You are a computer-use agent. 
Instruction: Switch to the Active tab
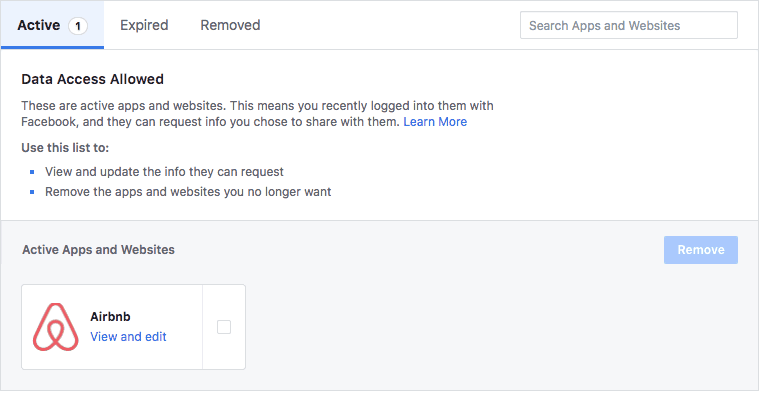52,25
